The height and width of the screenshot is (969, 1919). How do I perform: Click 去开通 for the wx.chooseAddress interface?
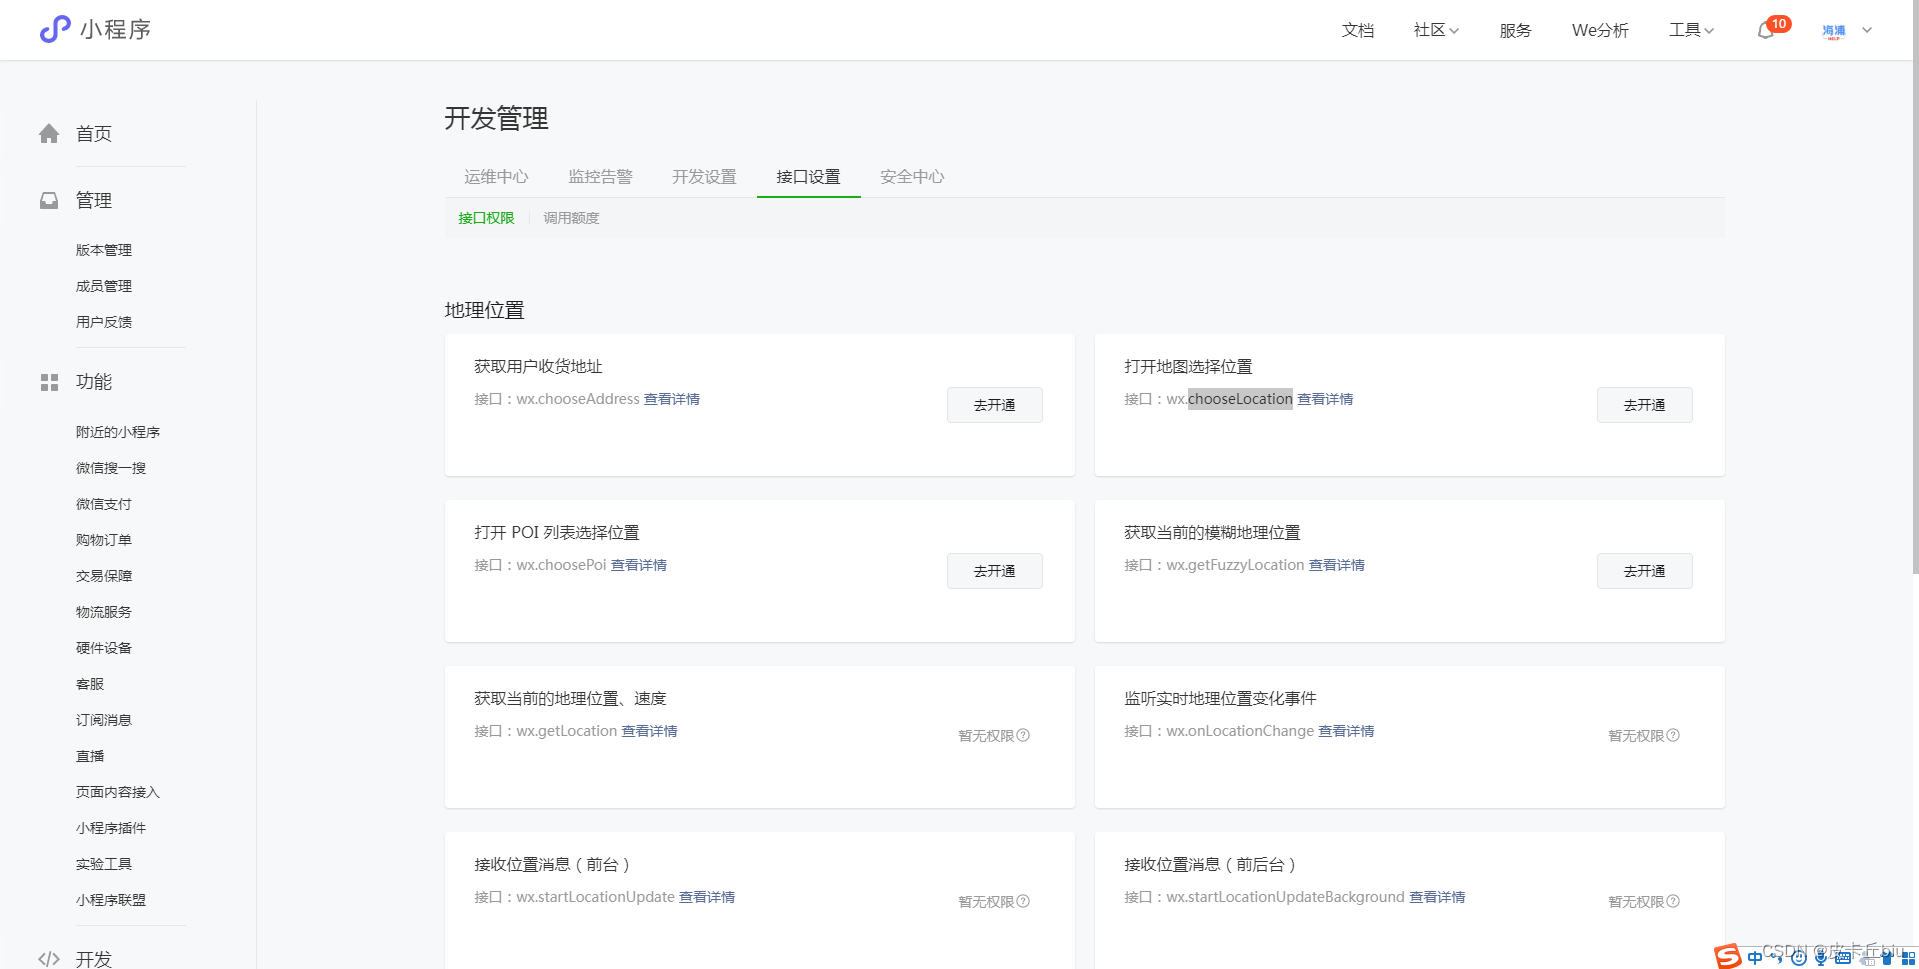[x=994, y=405]
